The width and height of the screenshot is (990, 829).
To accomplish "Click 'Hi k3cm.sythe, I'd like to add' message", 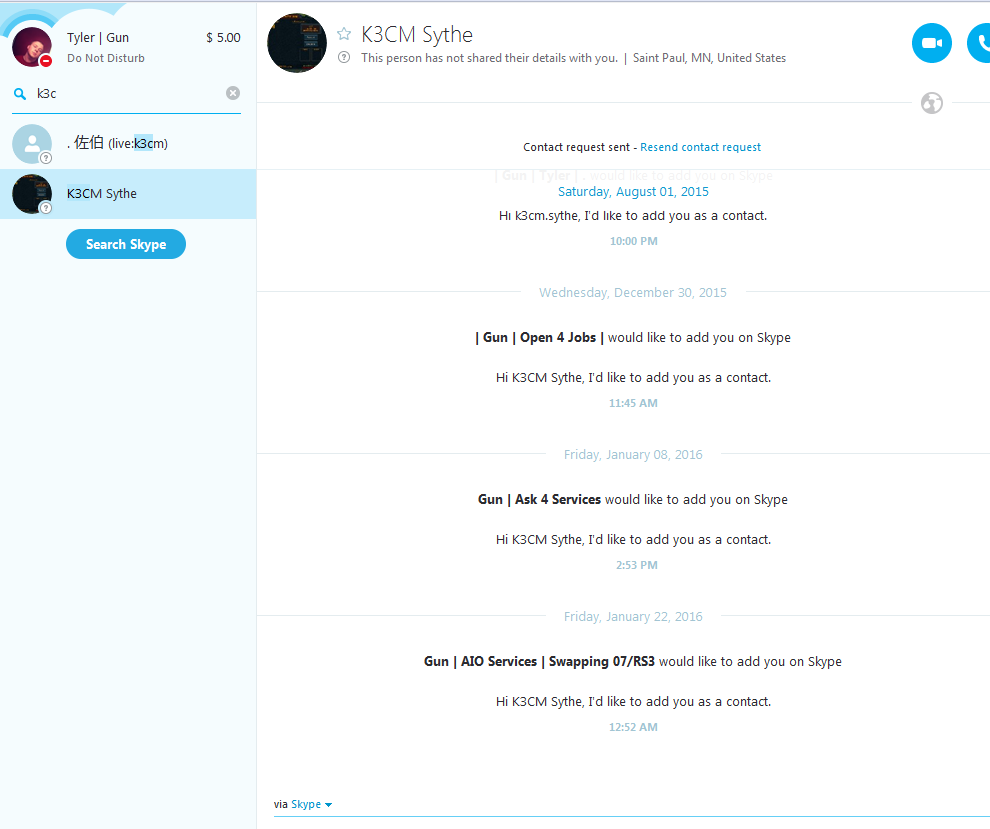I will click(633, 216).
